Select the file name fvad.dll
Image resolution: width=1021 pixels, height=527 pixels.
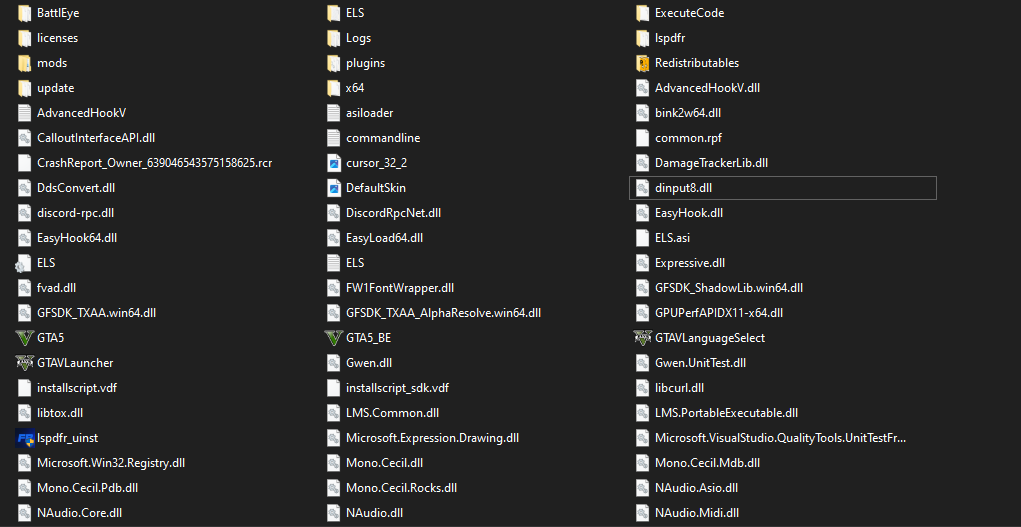[57, 288]
